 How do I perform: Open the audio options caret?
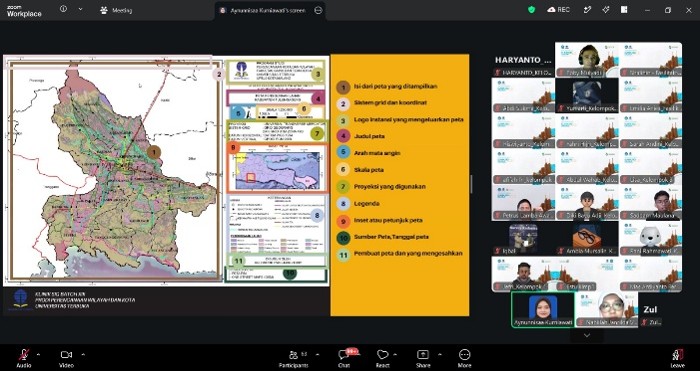(38, 354)
